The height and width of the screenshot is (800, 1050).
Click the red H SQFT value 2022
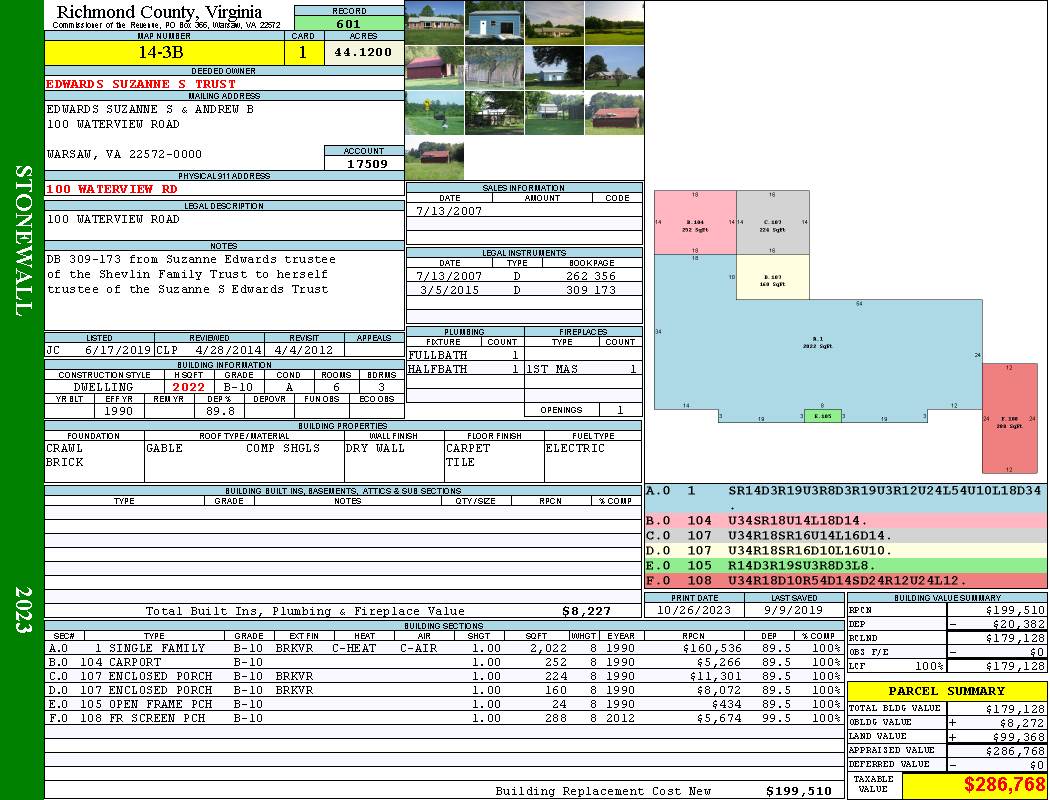pos(189,387)
